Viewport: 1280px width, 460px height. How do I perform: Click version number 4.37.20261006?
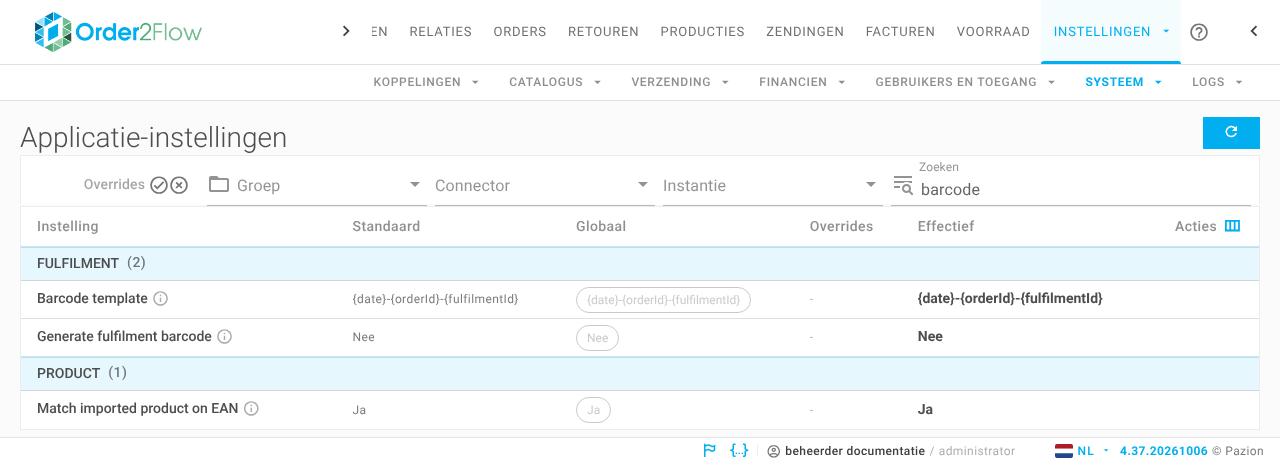[x=1164, y=451]
